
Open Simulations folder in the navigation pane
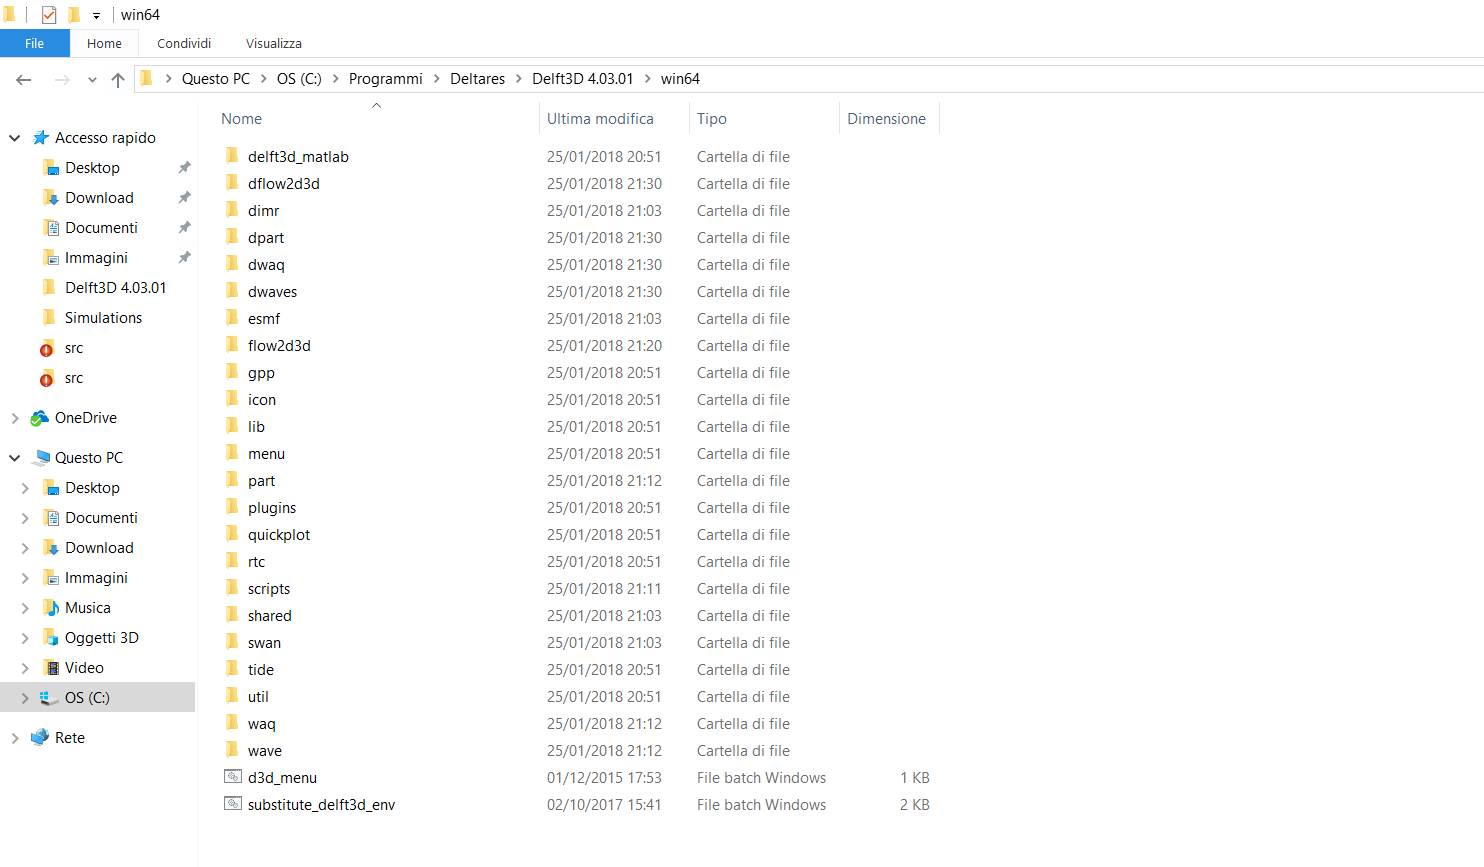[103, 318]
